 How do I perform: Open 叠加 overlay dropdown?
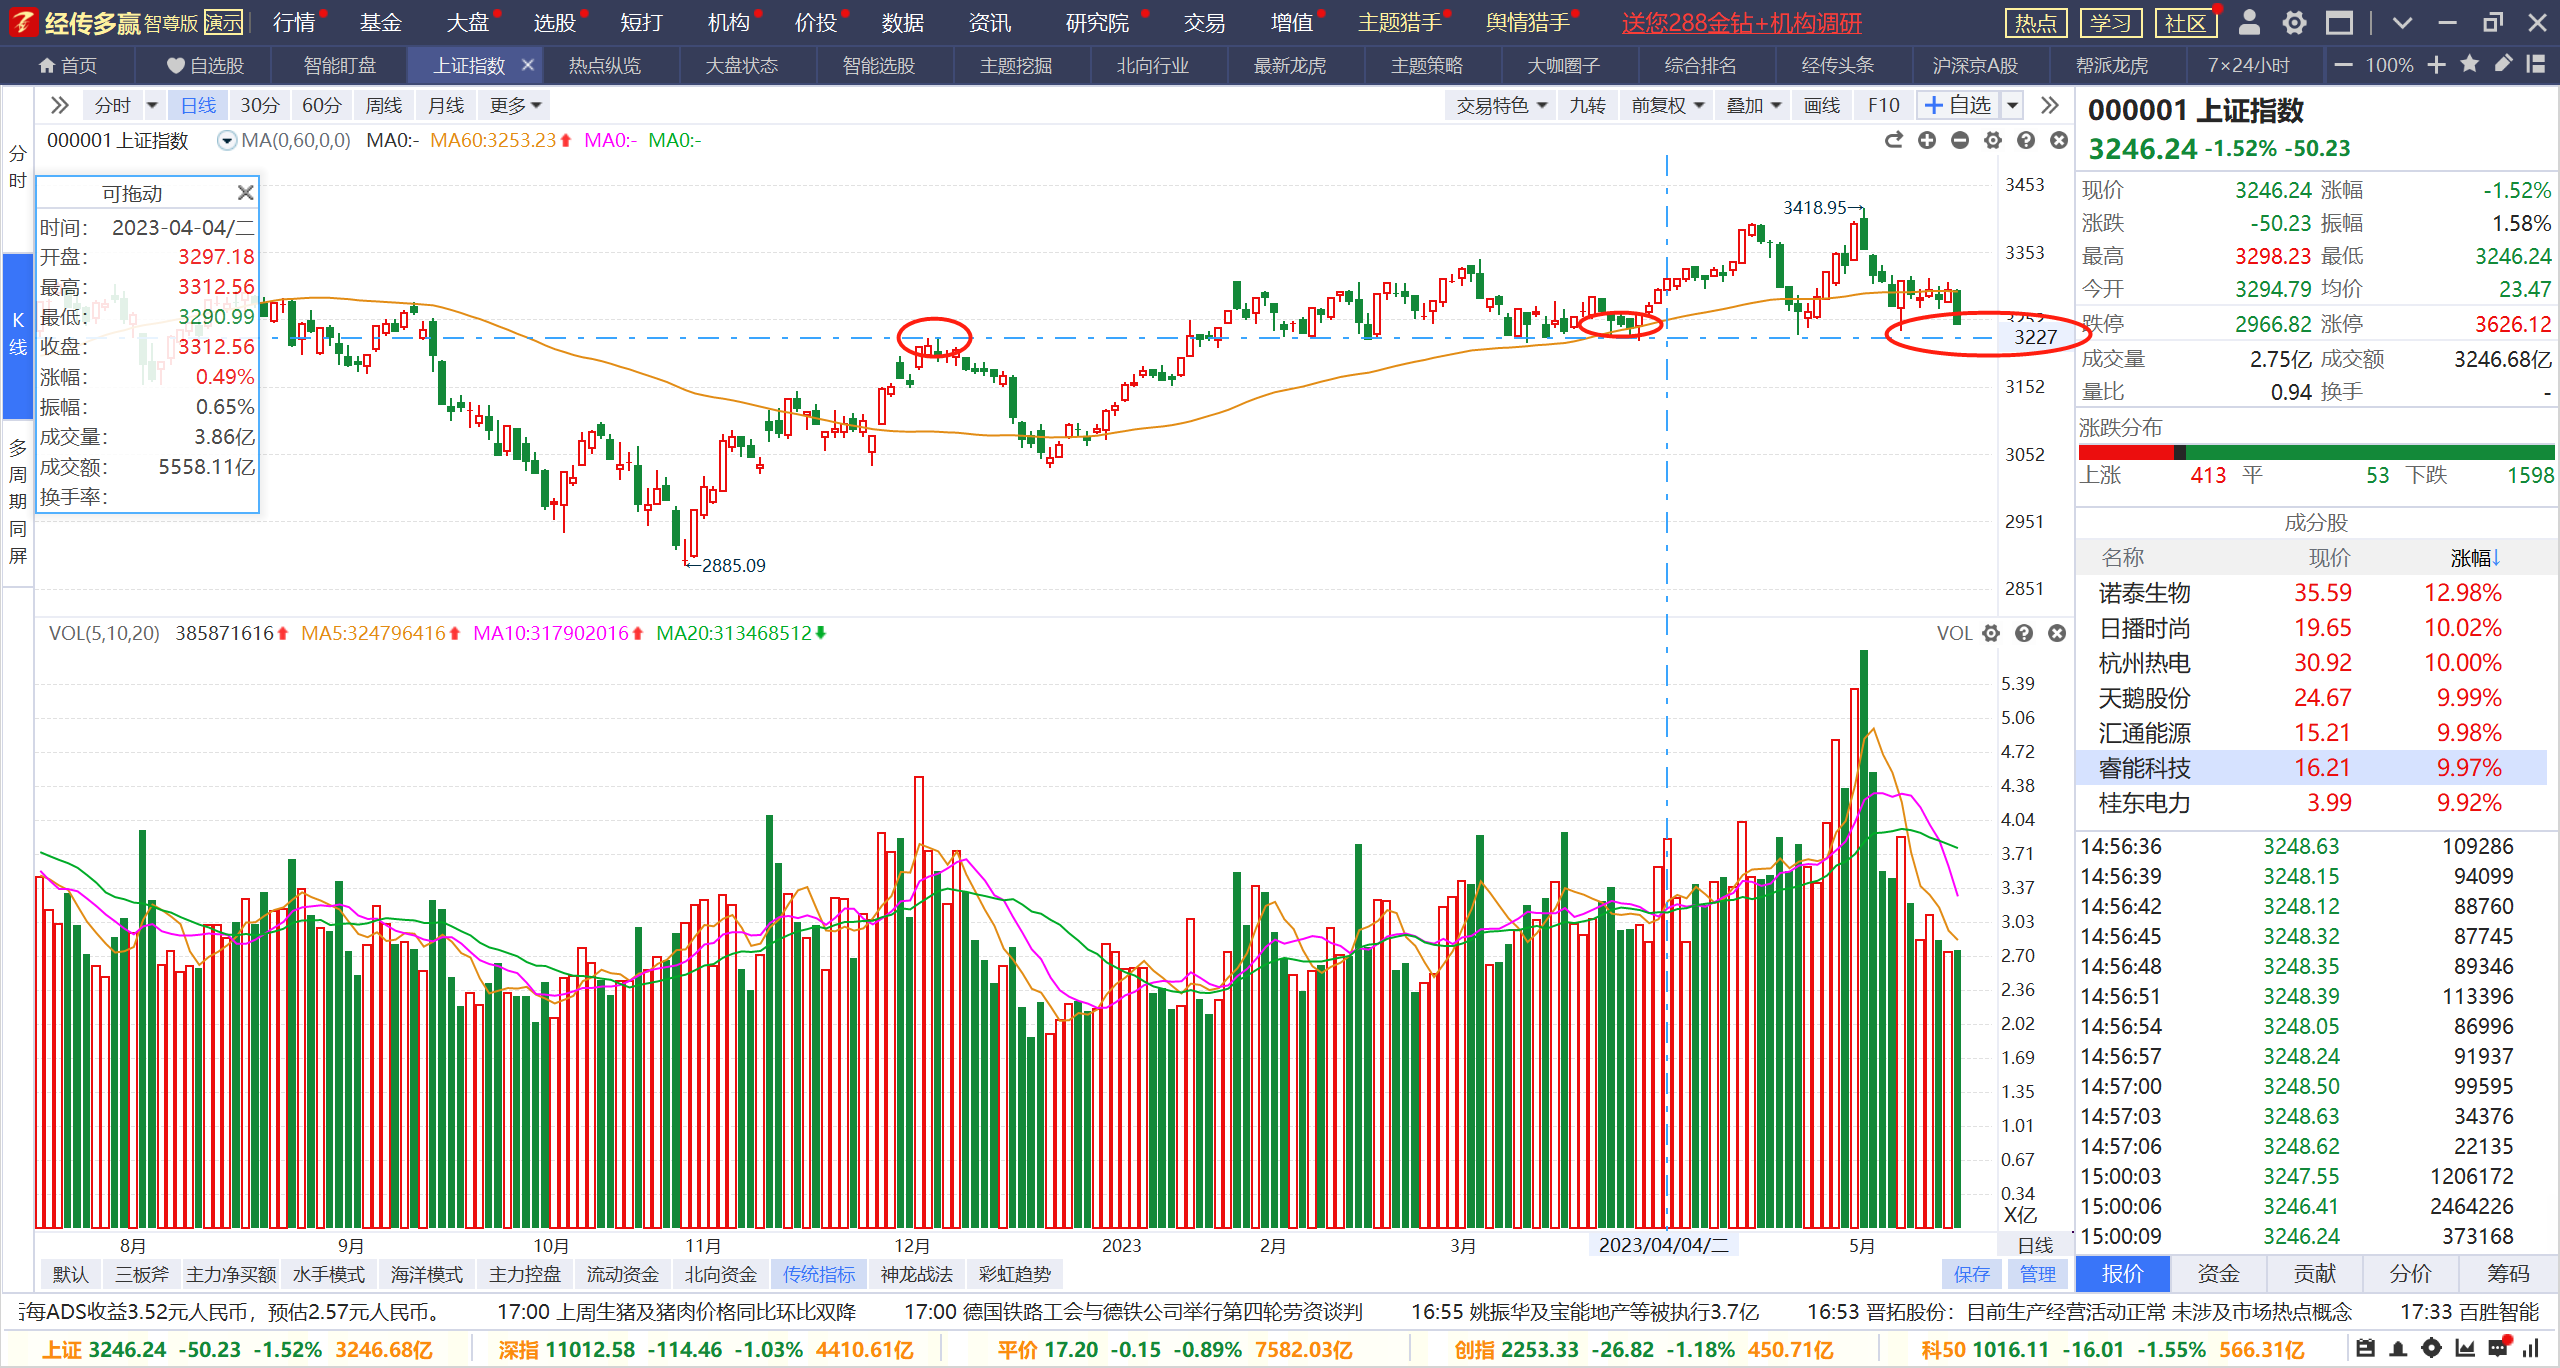coord(1754,105)
